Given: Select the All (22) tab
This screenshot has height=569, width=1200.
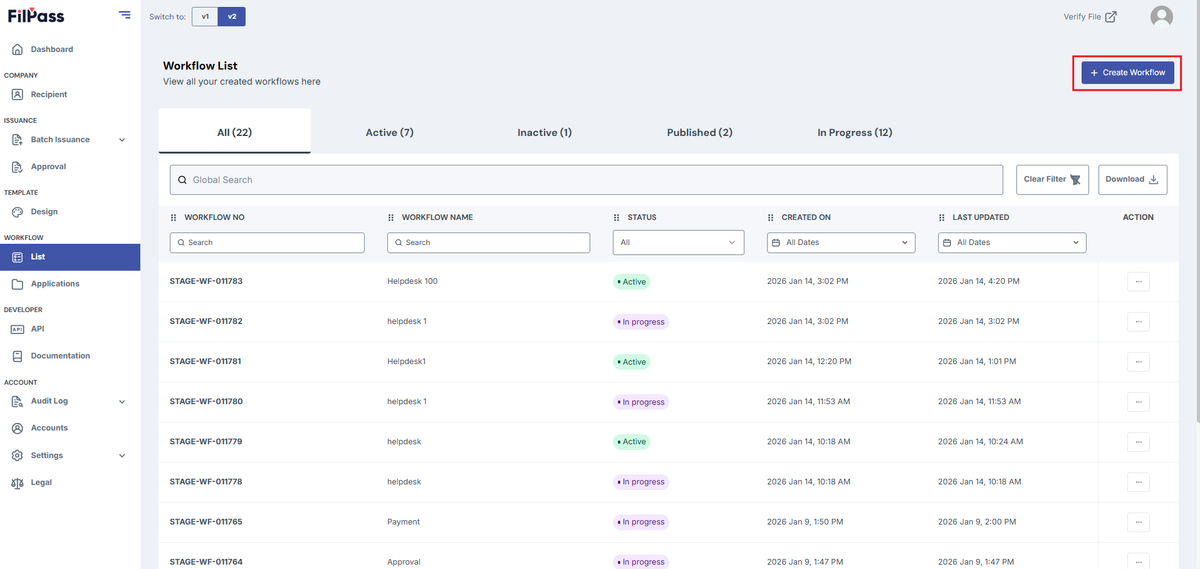Looking at the screenshot, I should coord(235,132).
